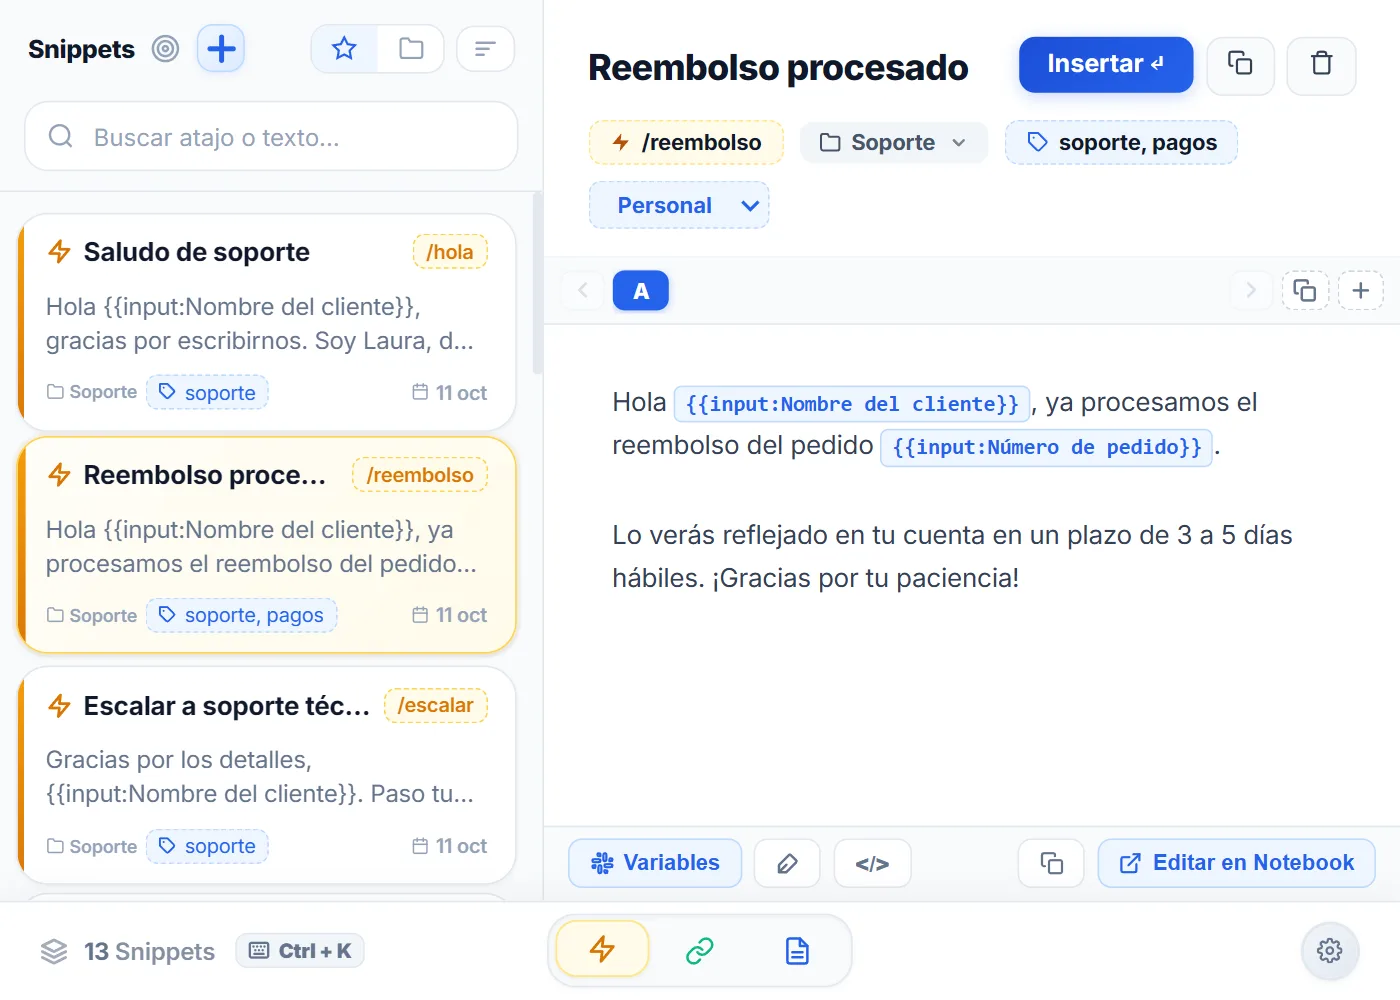Screen dimensions: 1400x1000
Task: Click the Nombre del cliente variable chip
Action: pyautogui.click(x=852, y=404)
